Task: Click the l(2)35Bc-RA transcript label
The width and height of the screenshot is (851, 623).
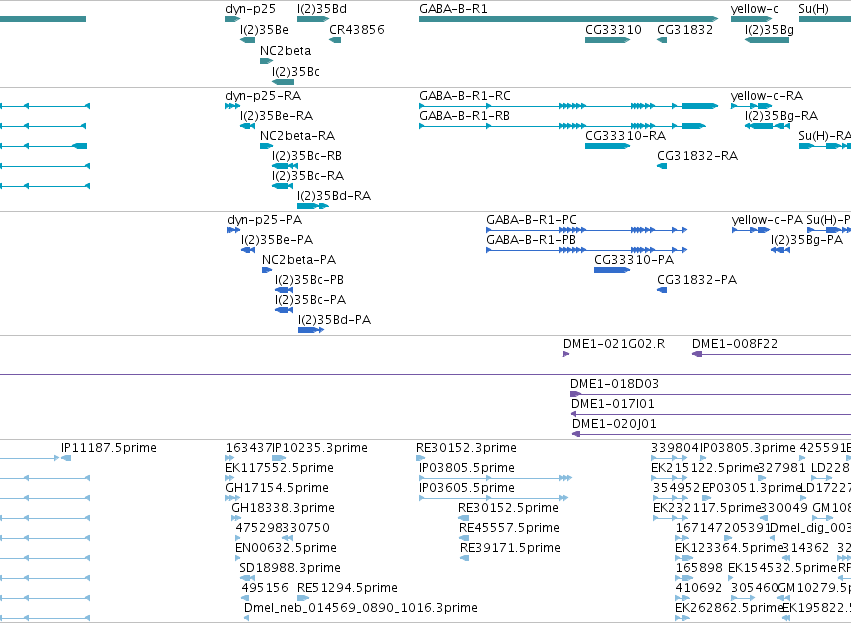Action: [x=308, y=176]
